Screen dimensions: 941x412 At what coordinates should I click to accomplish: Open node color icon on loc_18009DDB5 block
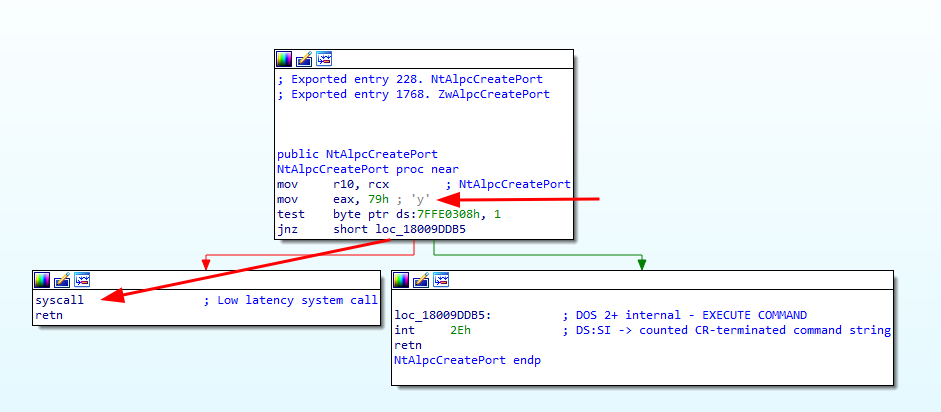click(402, 280)
